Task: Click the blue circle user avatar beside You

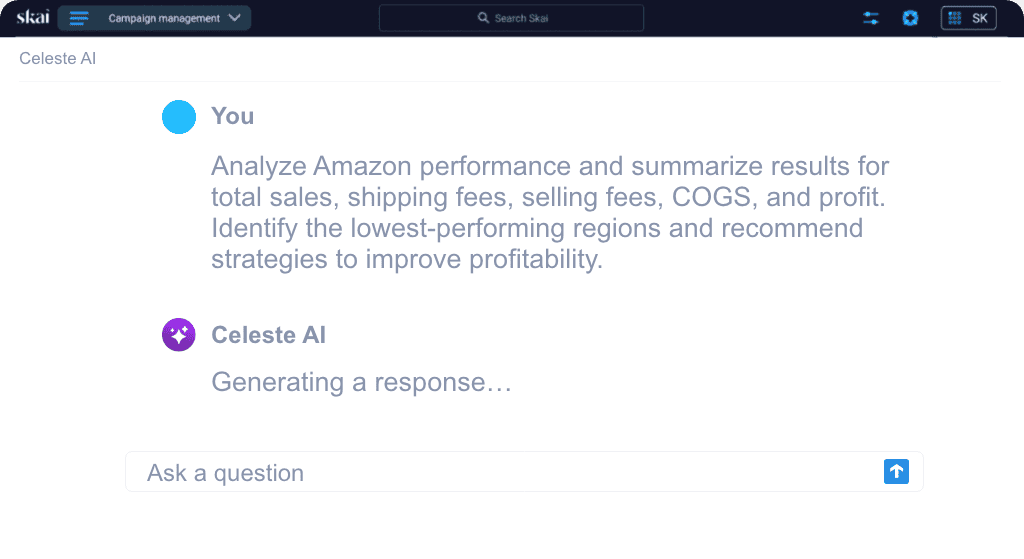Action: (179, 117)
